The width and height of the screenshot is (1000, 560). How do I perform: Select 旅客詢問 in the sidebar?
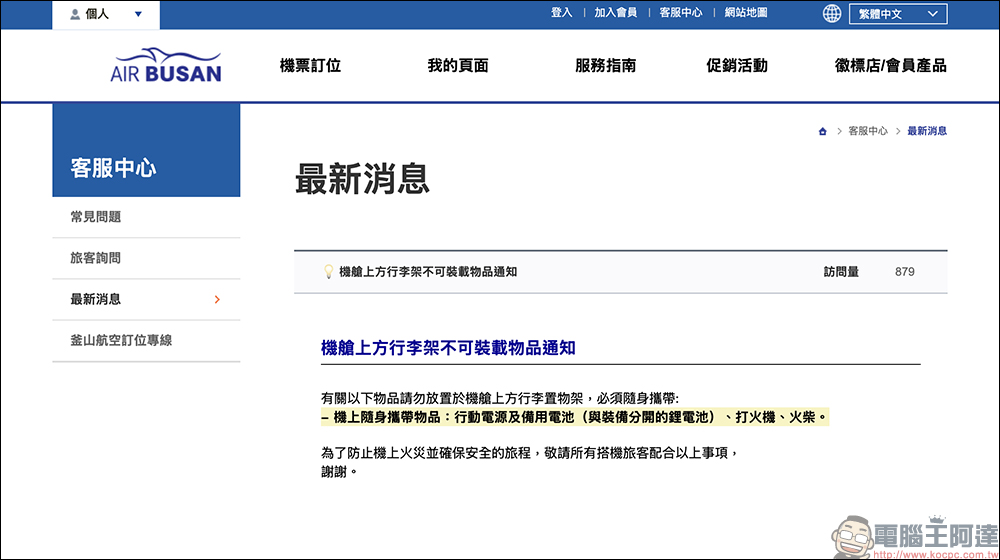(x=146, y=258)
